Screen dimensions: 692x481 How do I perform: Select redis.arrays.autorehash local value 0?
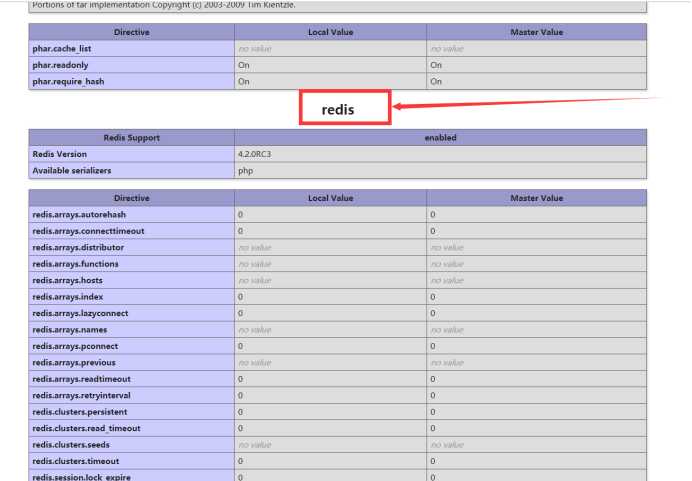click(241, 214)
